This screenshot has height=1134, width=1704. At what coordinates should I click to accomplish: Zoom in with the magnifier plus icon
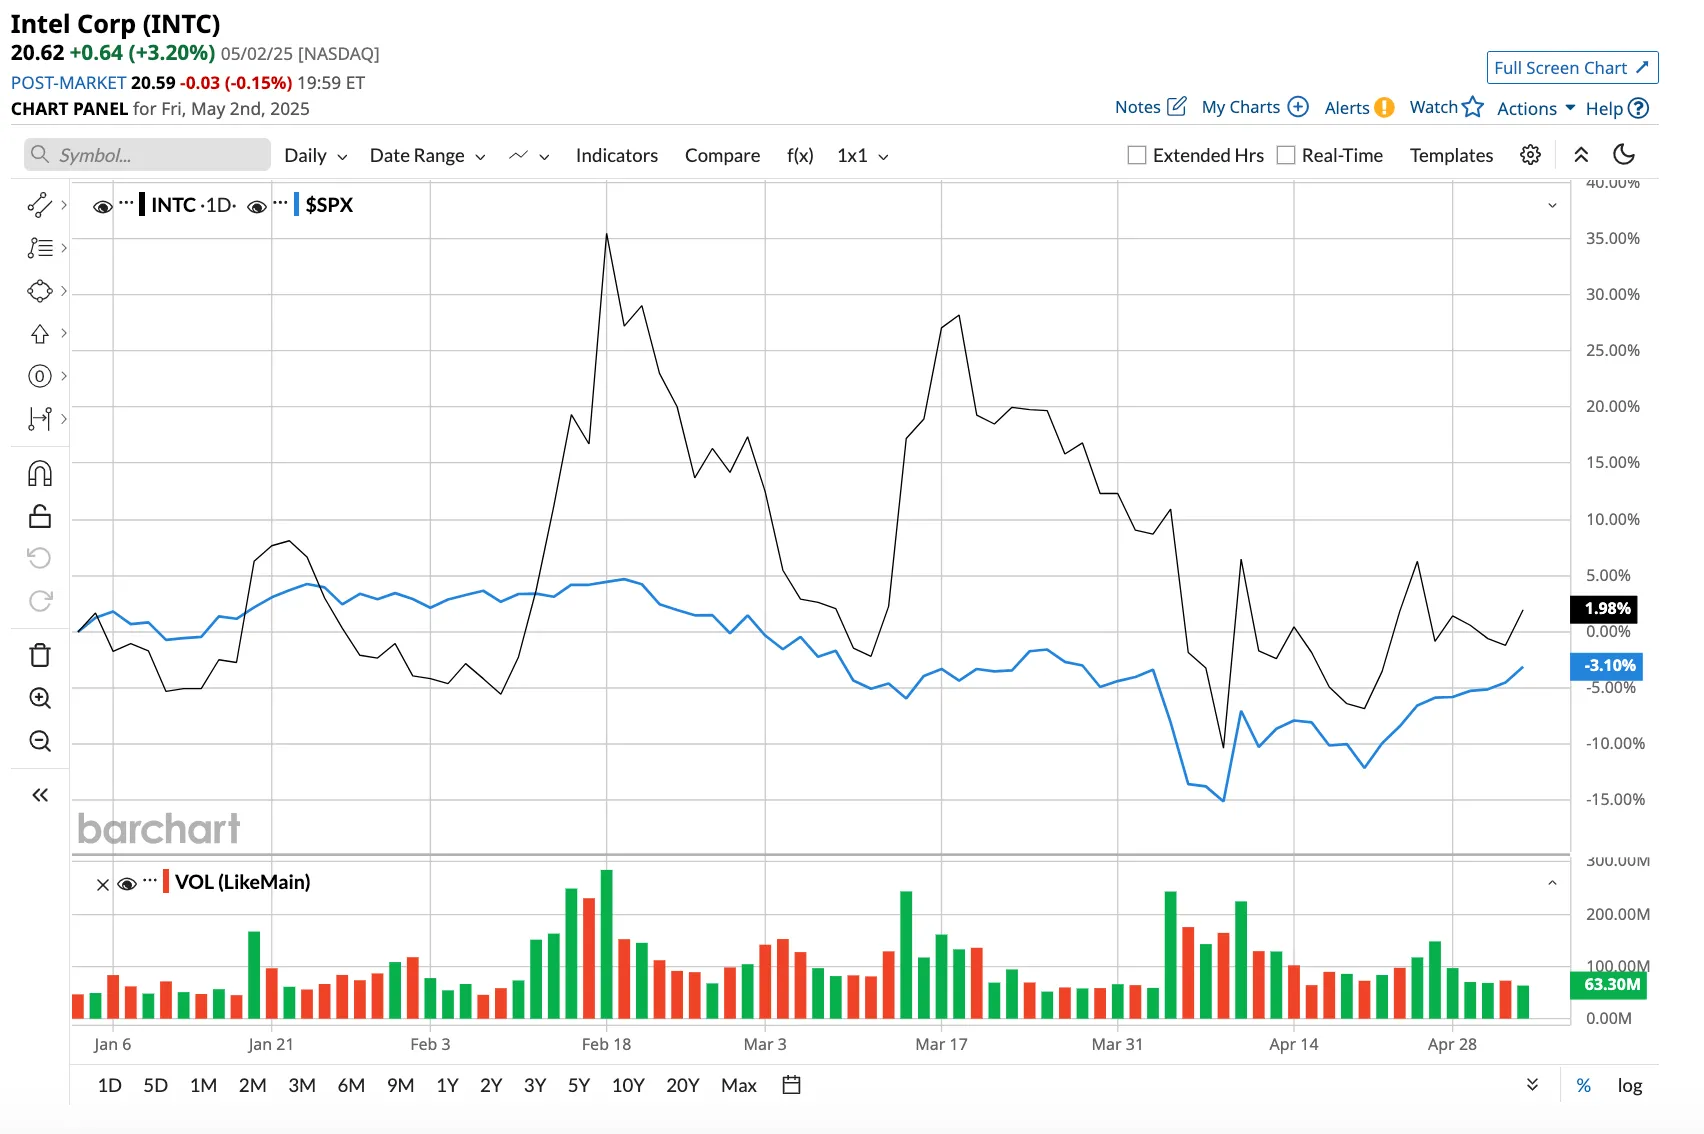pos(39,698)
